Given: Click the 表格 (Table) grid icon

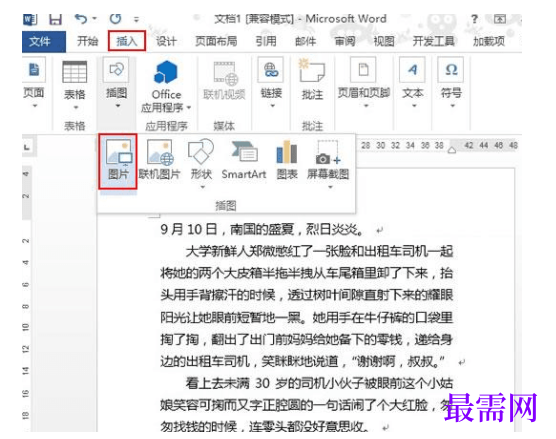Looking at the screenshot, I should point(74,72).
